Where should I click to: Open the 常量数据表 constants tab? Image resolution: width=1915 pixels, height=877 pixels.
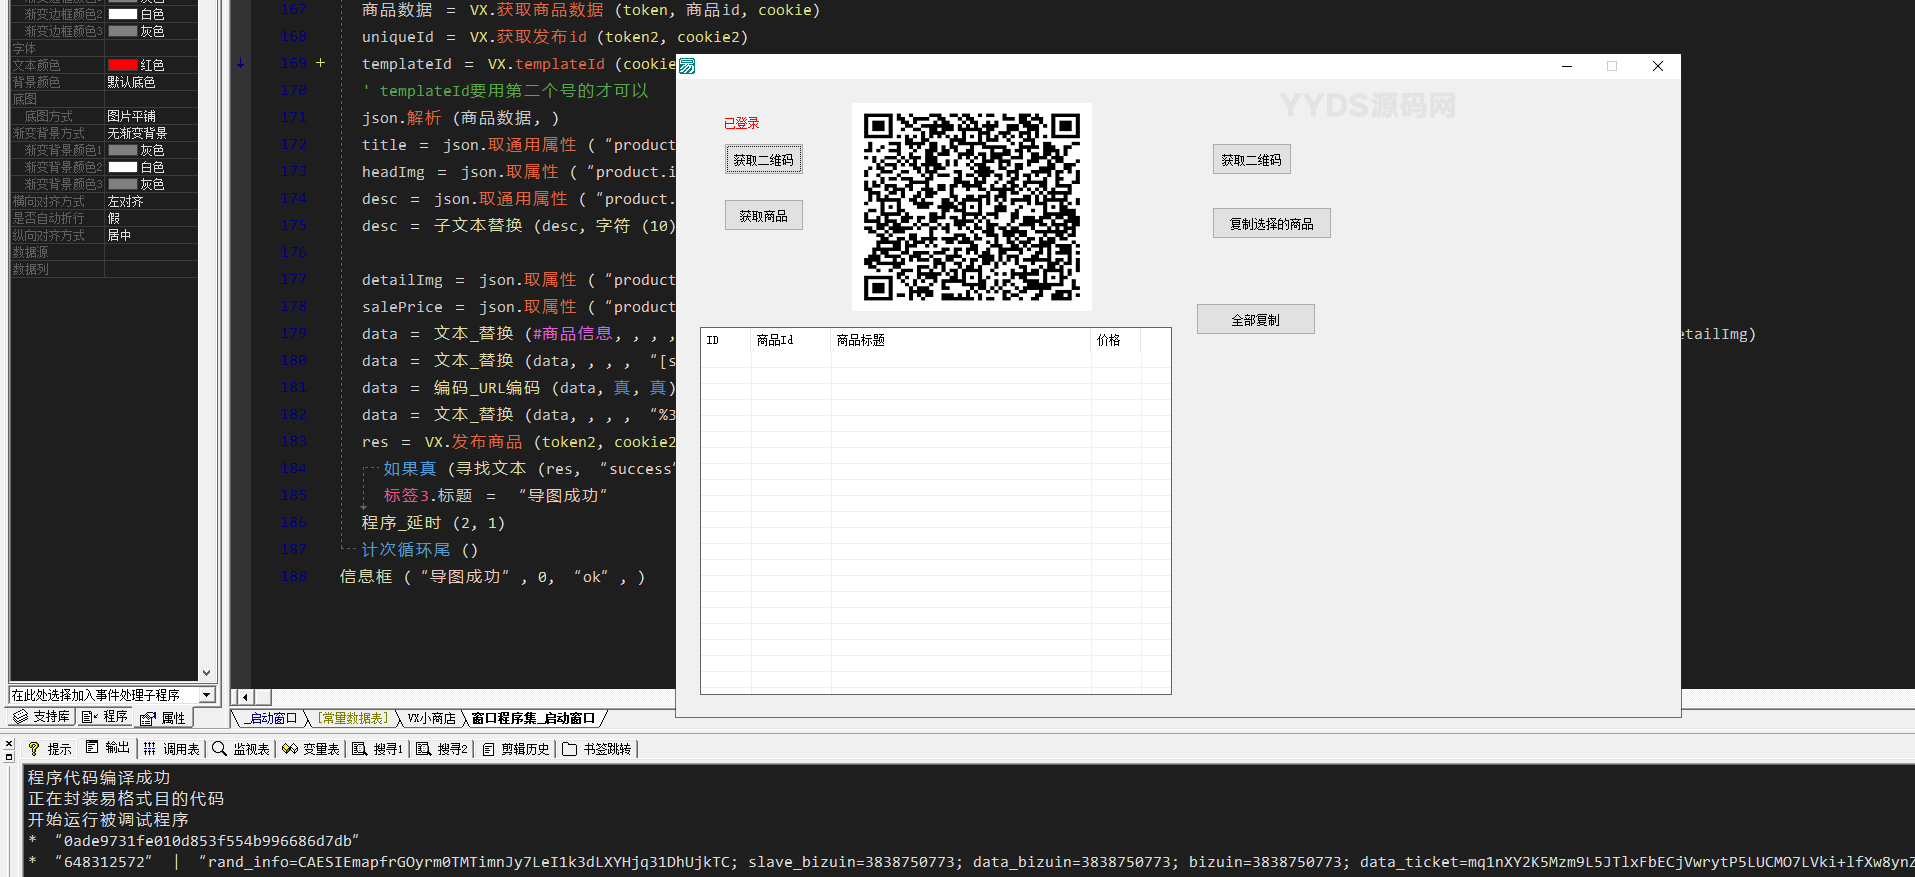pos(353,718)
